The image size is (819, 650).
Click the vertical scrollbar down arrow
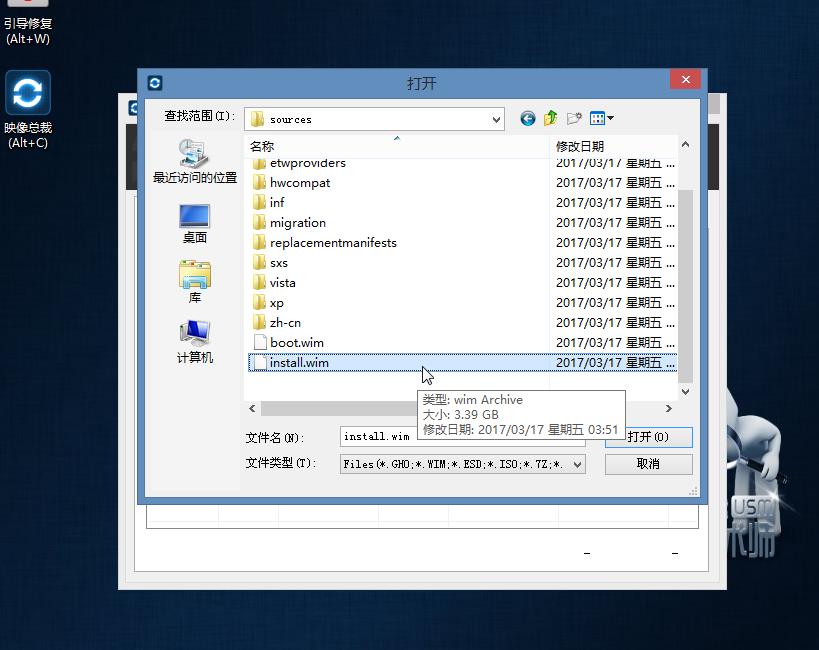[685, 391]
